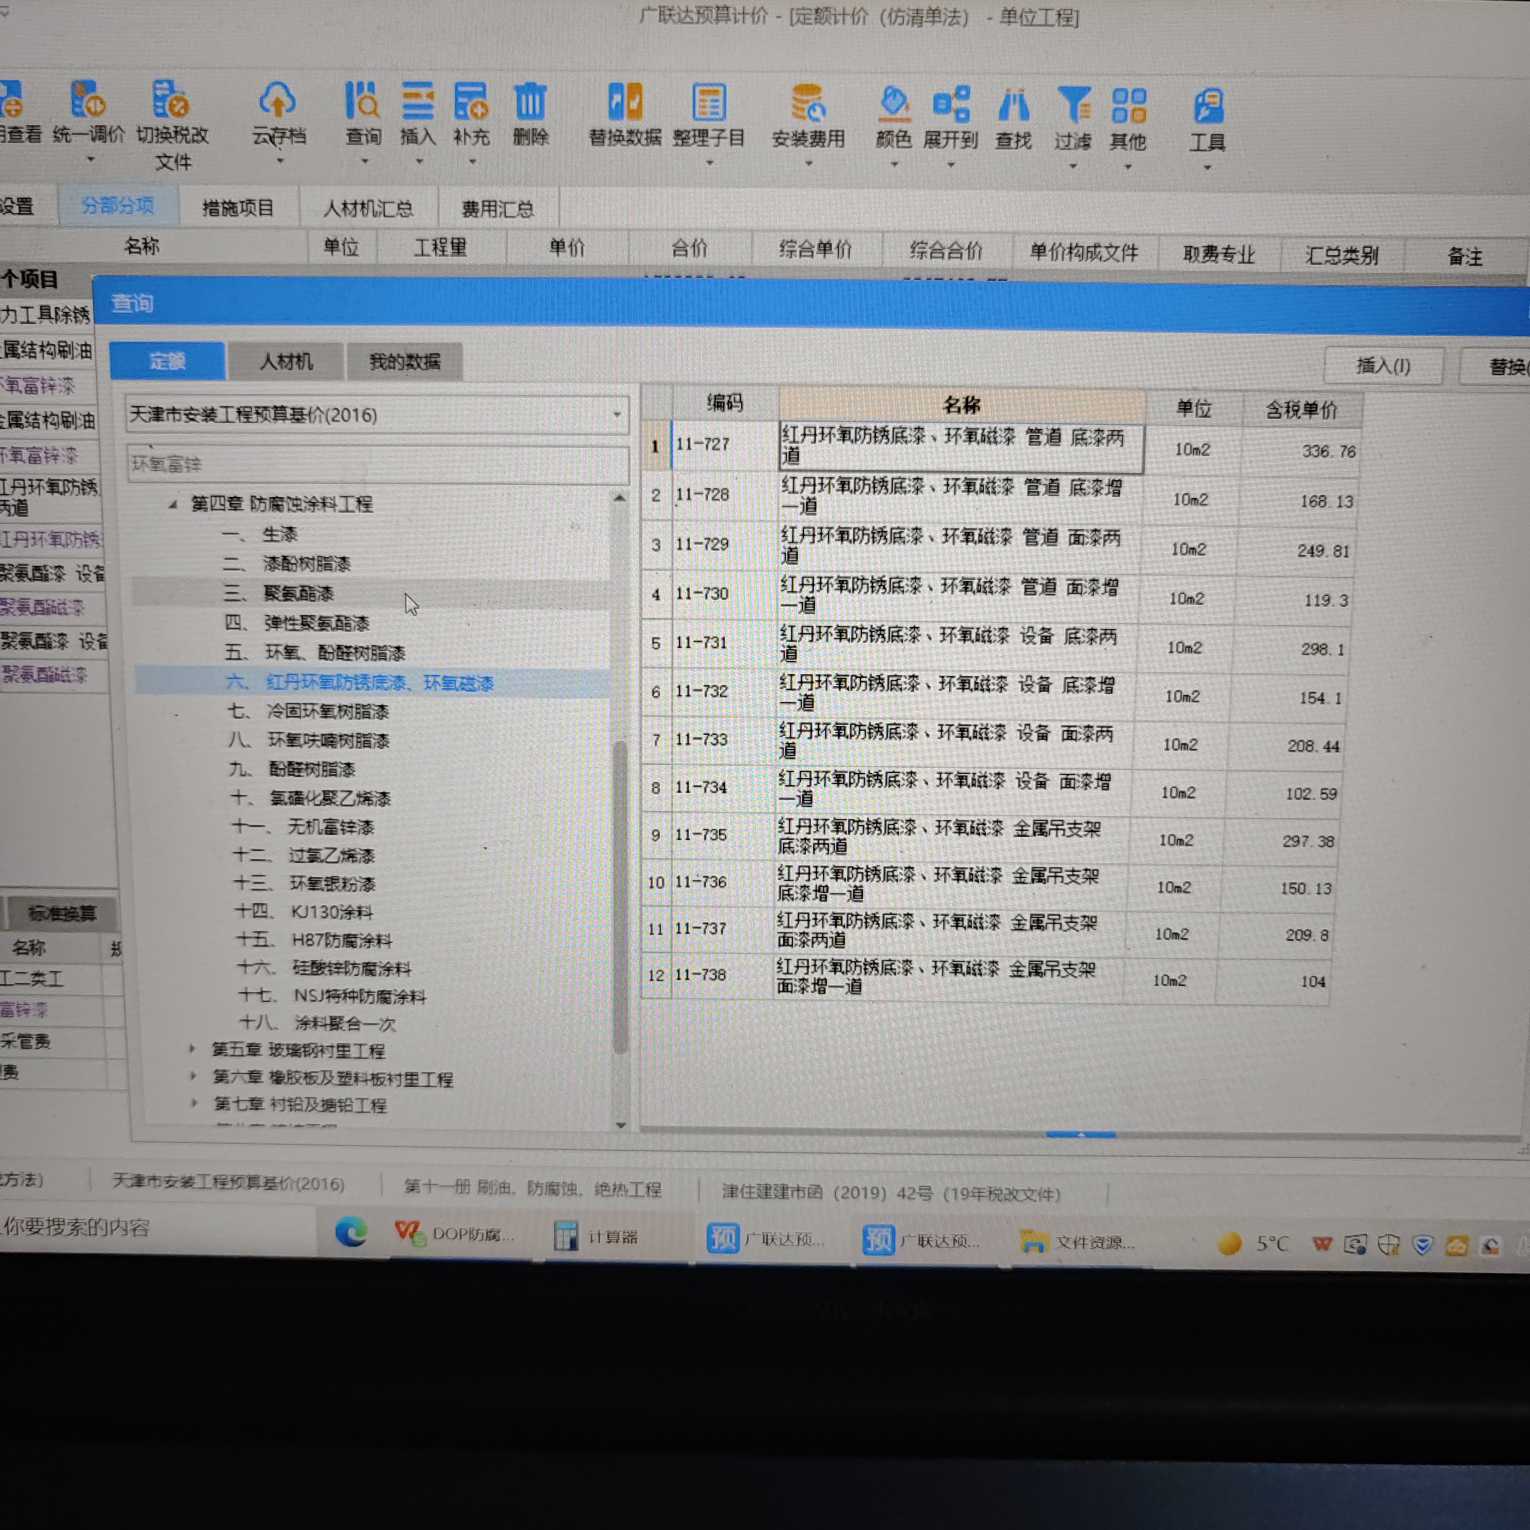Screen dimensions: 1530x1530
Task: Click the 统一调价 toolbar icon
Action: click(x=87, y=99)
